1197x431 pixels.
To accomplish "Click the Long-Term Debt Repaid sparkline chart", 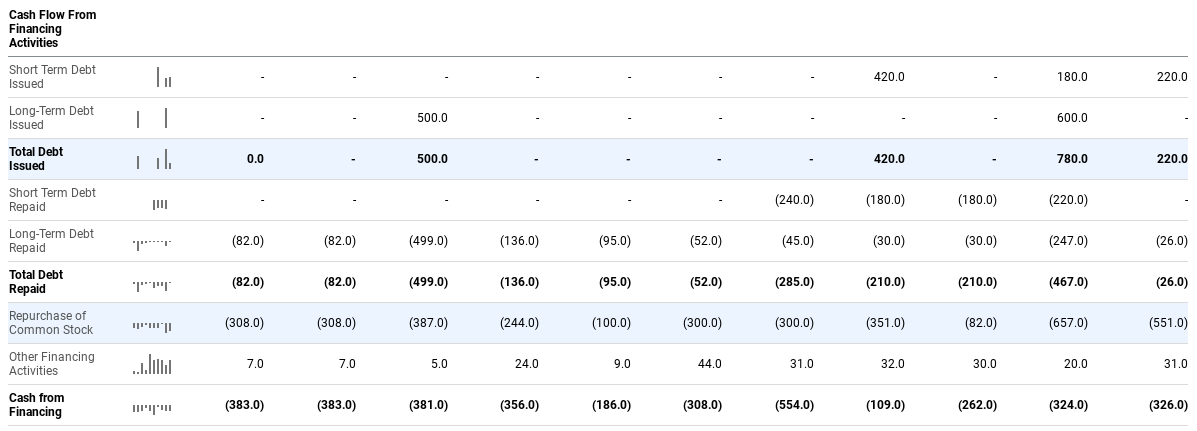I will point(152,242).
